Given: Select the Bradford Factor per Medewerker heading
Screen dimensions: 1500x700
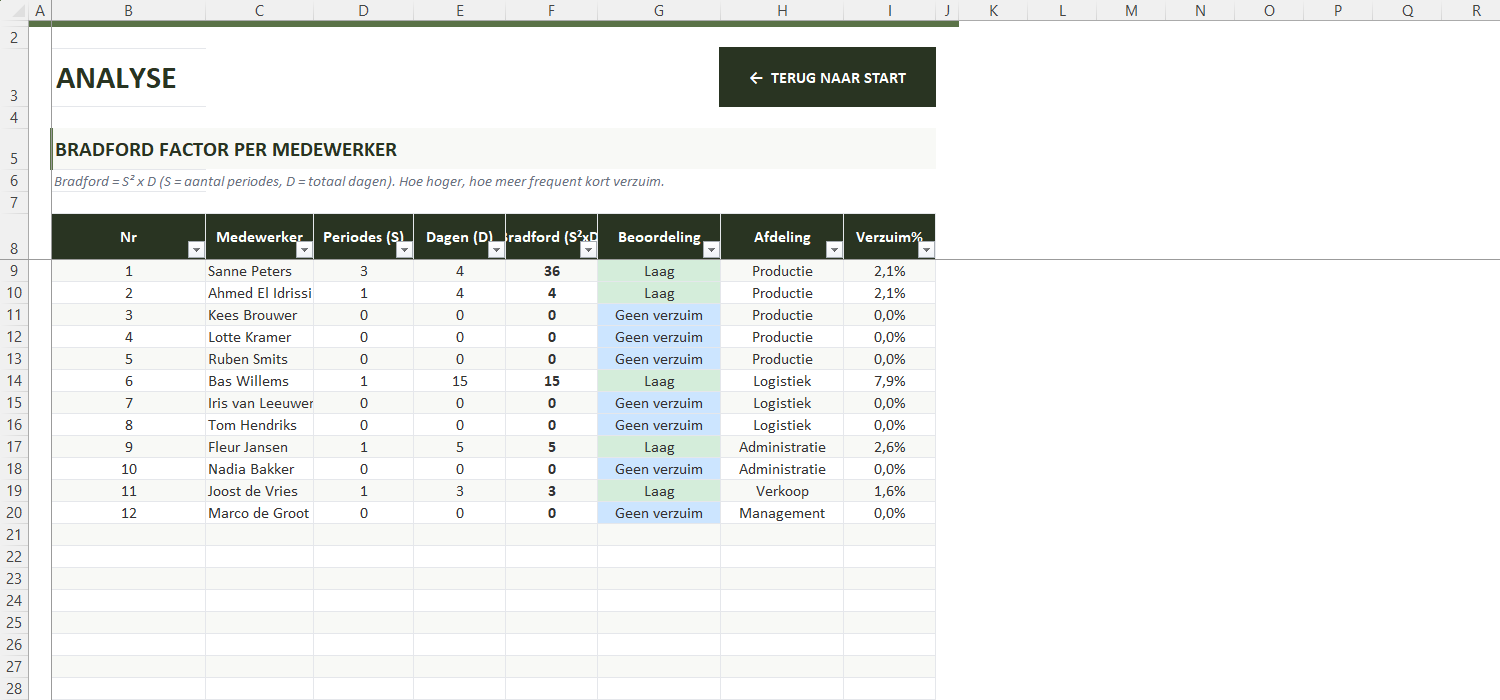Looking at the screenshot, I should click(x=226, y=150).
